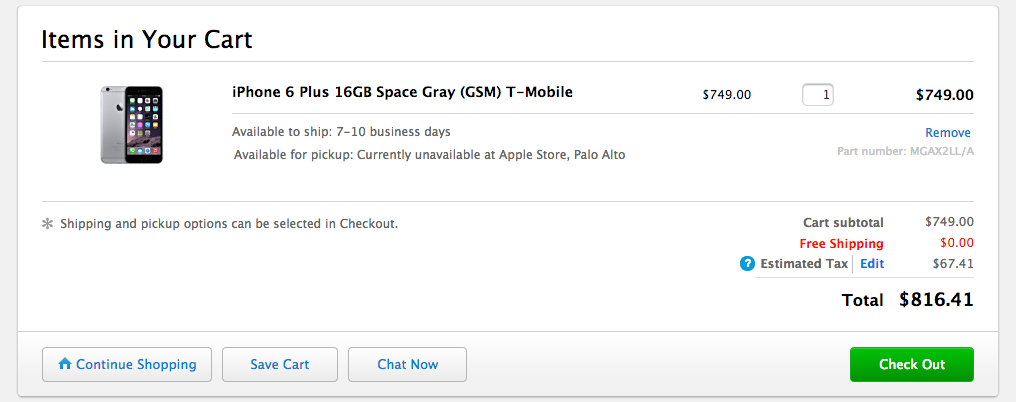Click the 7-10 business days shipping line
The image size is (1016, 402).
tap(341, 132)
